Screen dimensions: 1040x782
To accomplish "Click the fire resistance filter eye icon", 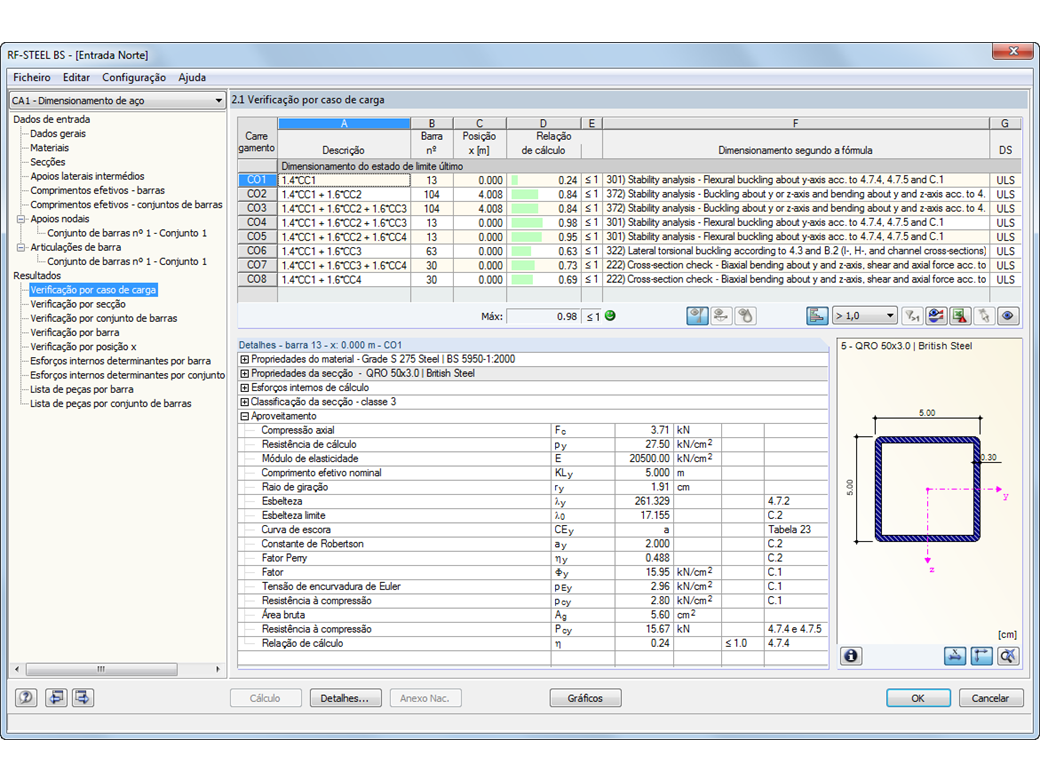I will 746,316.
